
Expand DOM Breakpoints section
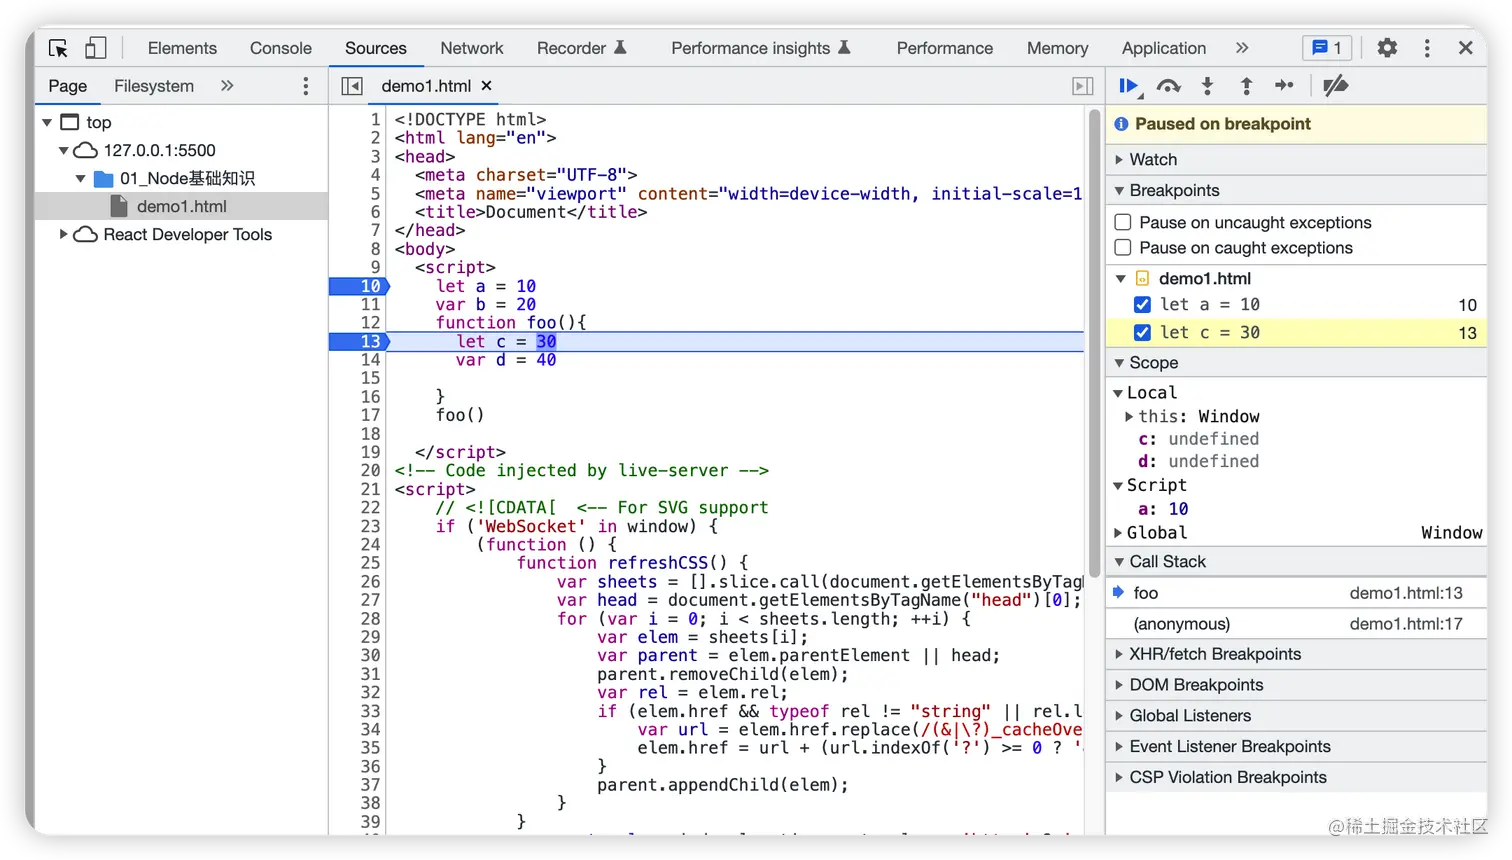click(1296, 685)
